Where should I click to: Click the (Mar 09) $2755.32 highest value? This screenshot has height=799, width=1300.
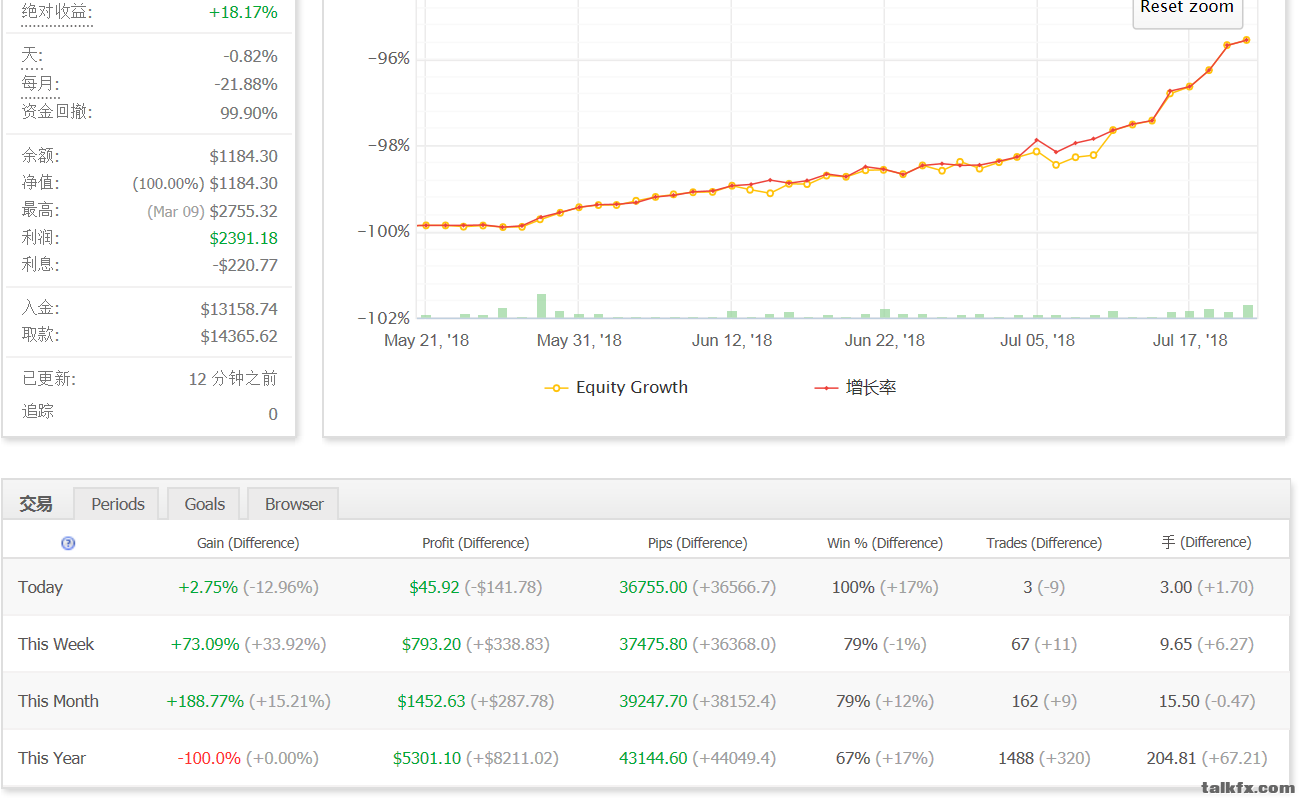coord(212,211)
